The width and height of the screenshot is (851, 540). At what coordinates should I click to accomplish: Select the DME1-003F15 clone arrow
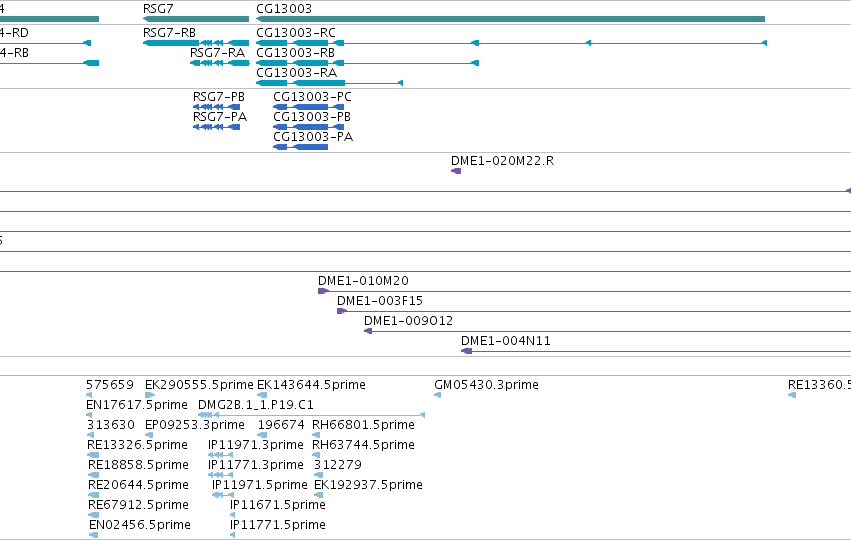tap(342, 312)
